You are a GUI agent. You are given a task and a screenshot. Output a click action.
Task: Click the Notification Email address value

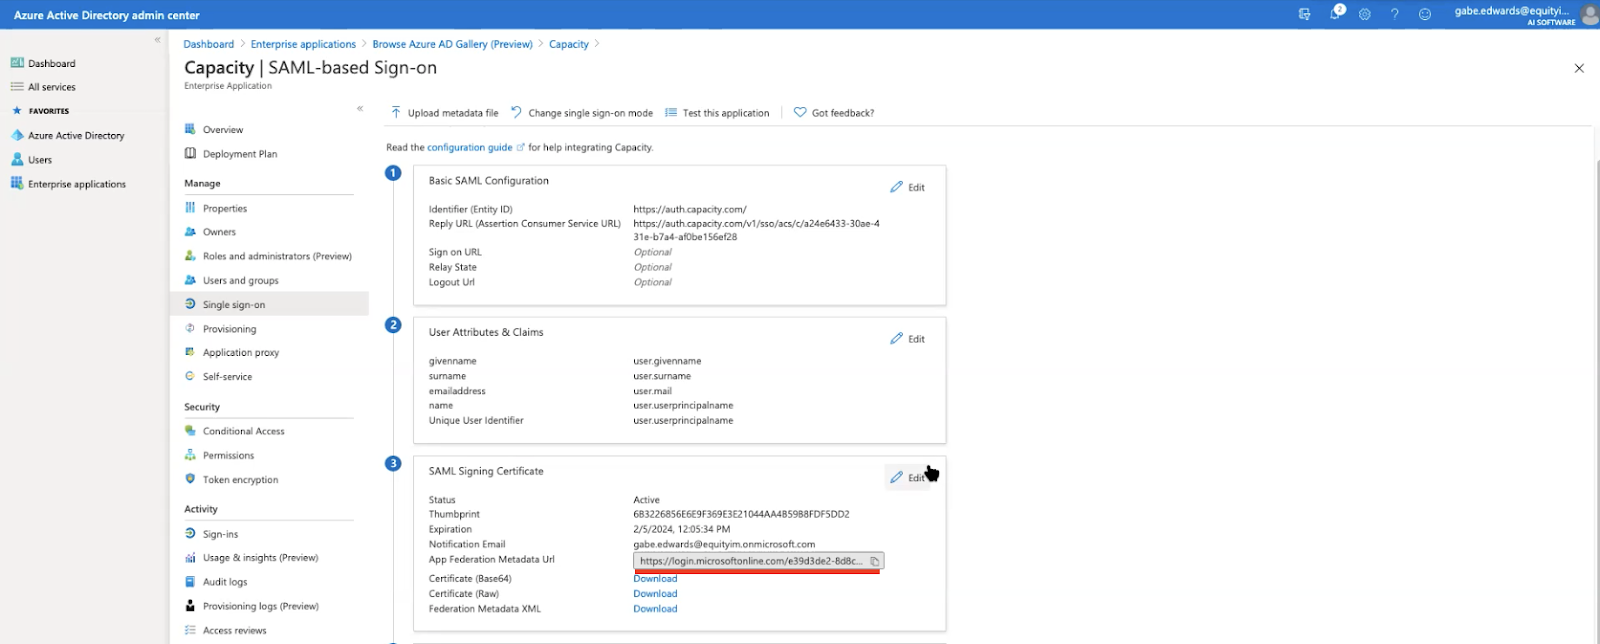tap(724, 545)
